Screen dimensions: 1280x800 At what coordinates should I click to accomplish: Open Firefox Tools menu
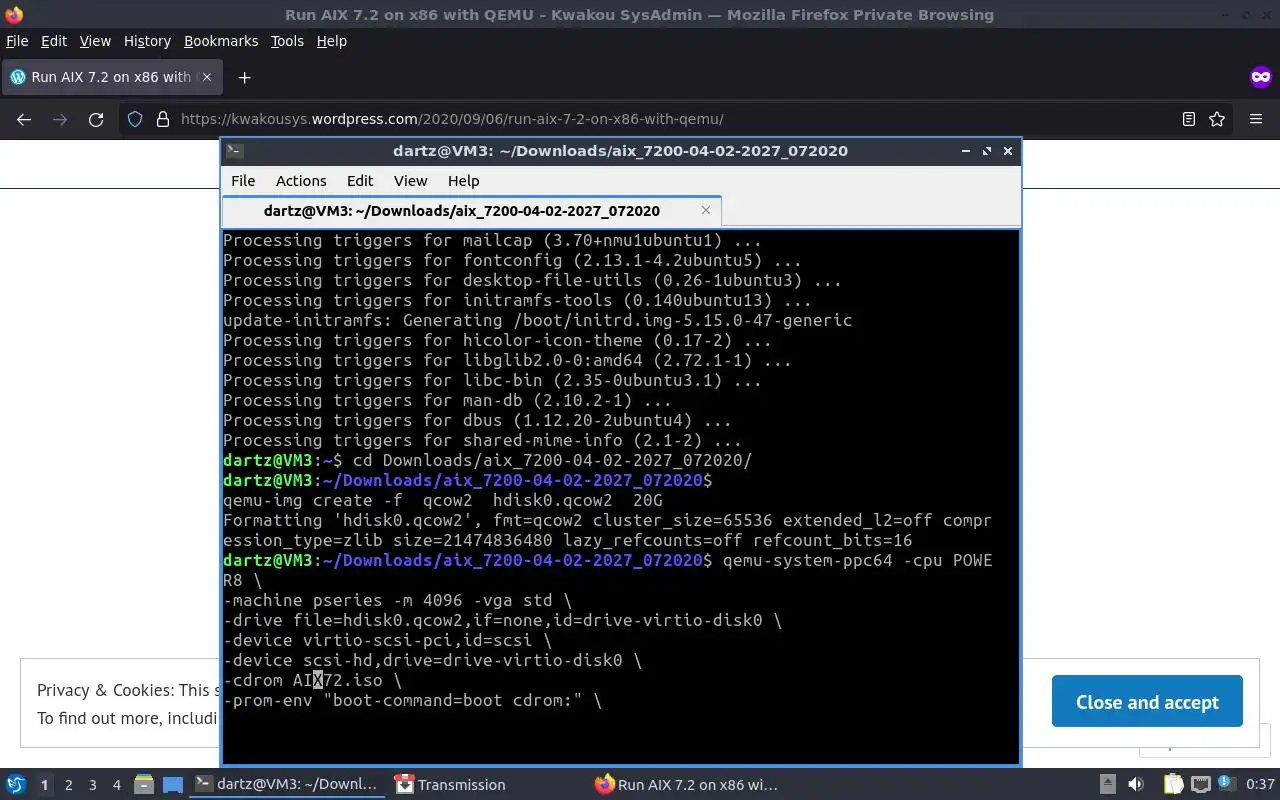point(287,41)
